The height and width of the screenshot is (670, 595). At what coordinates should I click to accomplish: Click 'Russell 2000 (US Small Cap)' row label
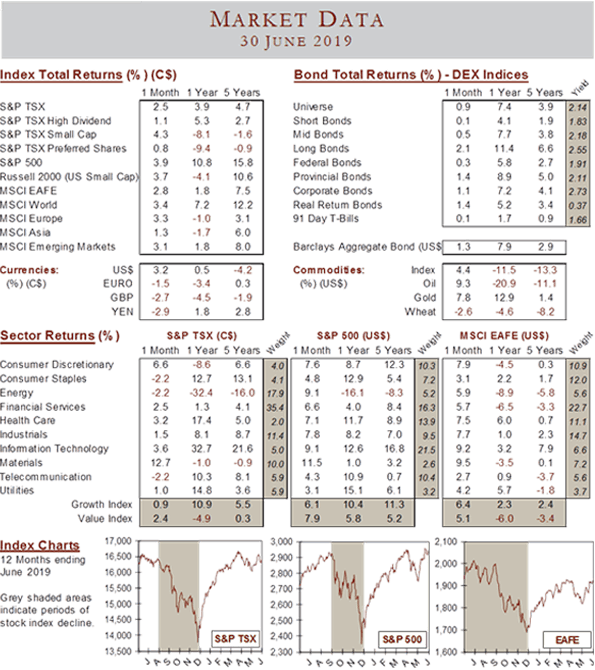[x=69, y=177]
